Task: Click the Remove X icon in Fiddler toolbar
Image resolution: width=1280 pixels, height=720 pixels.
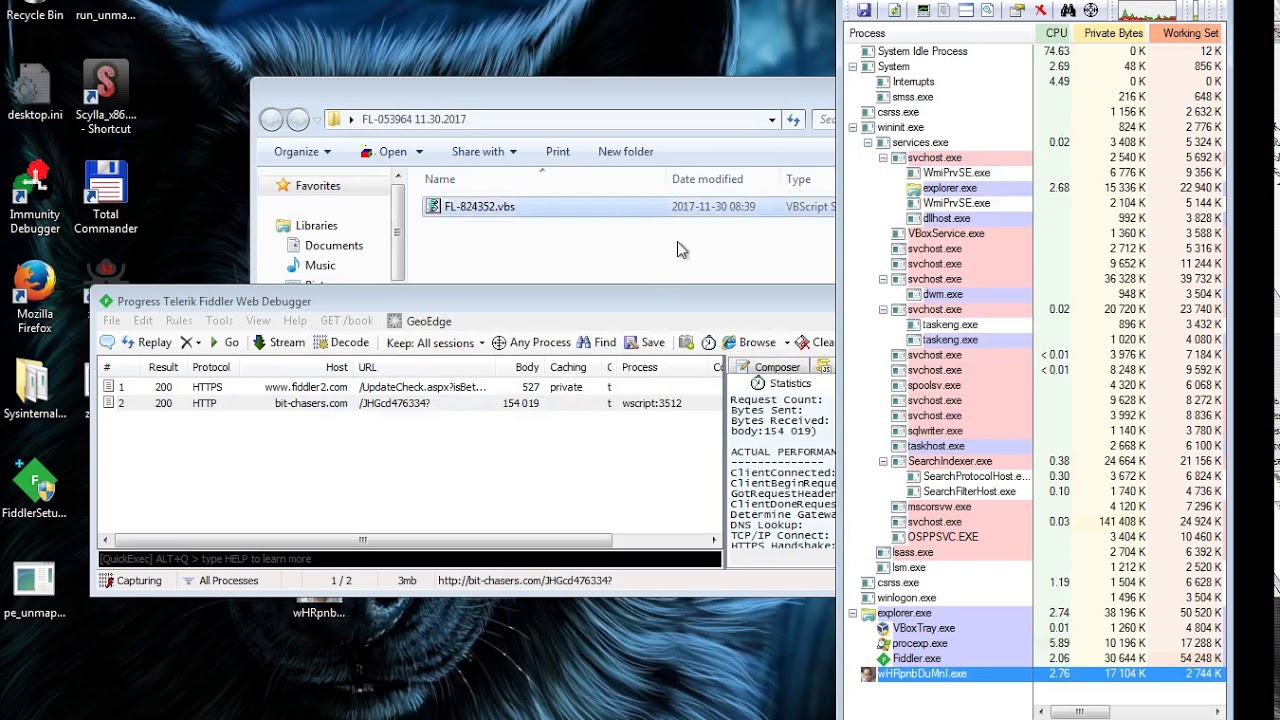Action: pos(185,342)
